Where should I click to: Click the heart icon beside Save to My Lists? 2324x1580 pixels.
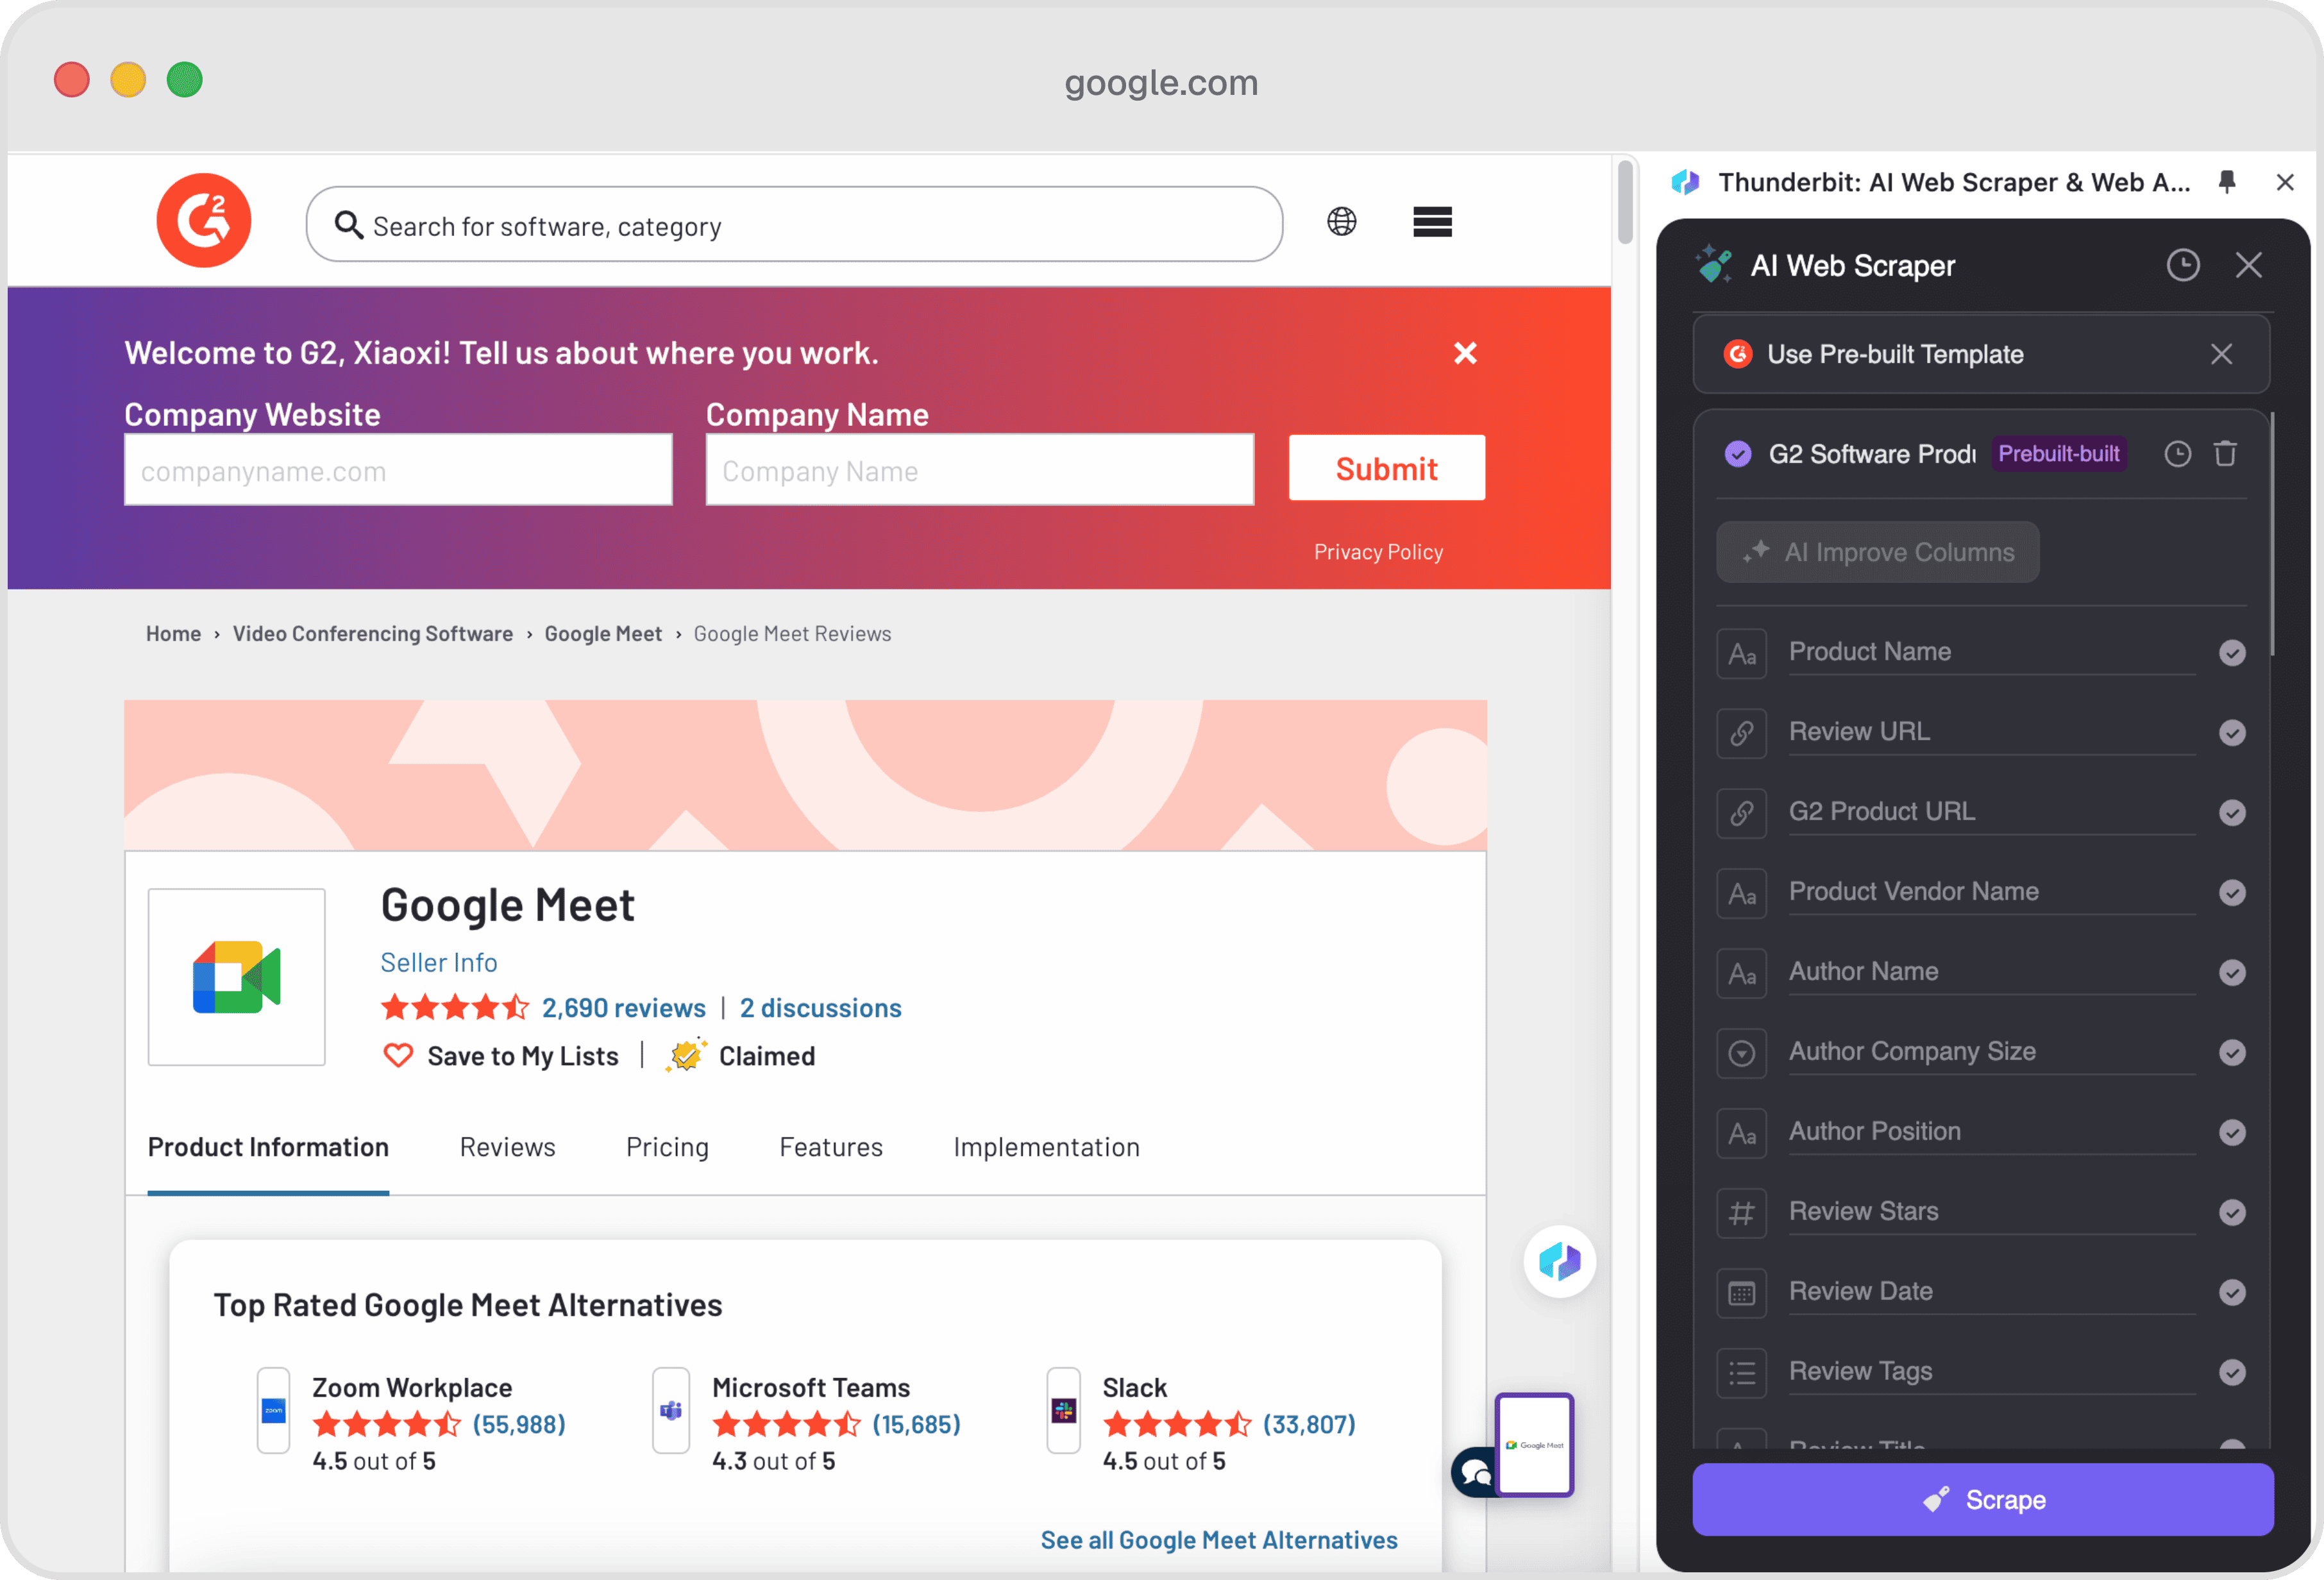399,1056
